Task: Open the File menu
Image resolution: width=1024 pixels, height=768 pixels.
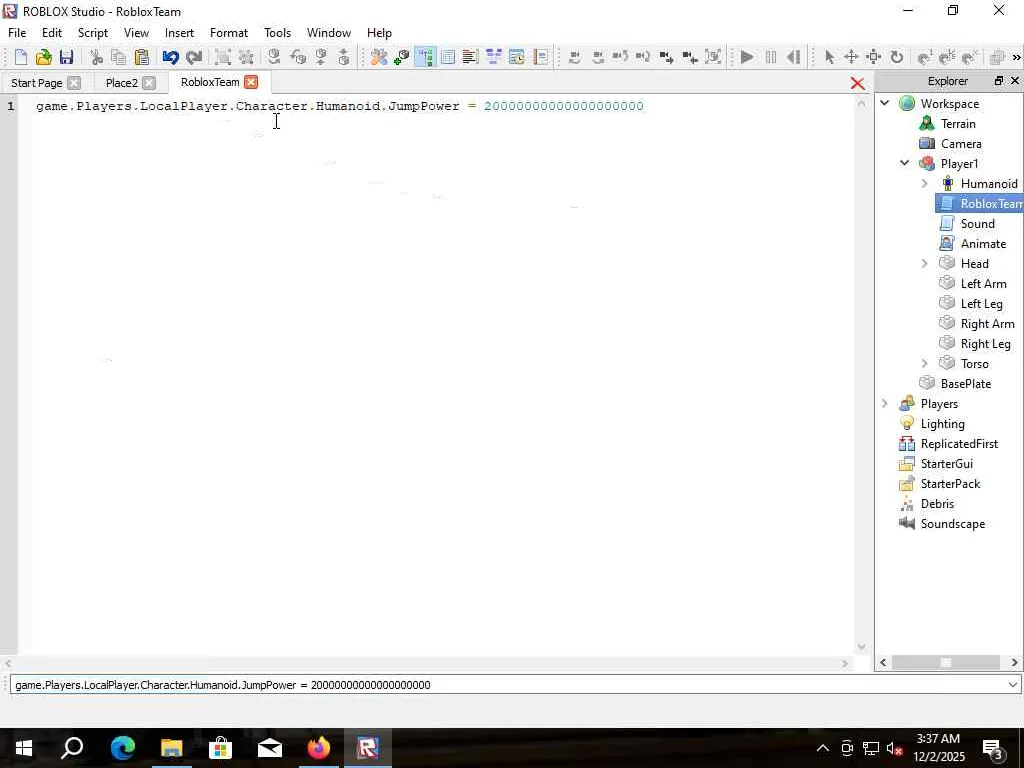Action: pyautogui.click(x=17, y=33)
